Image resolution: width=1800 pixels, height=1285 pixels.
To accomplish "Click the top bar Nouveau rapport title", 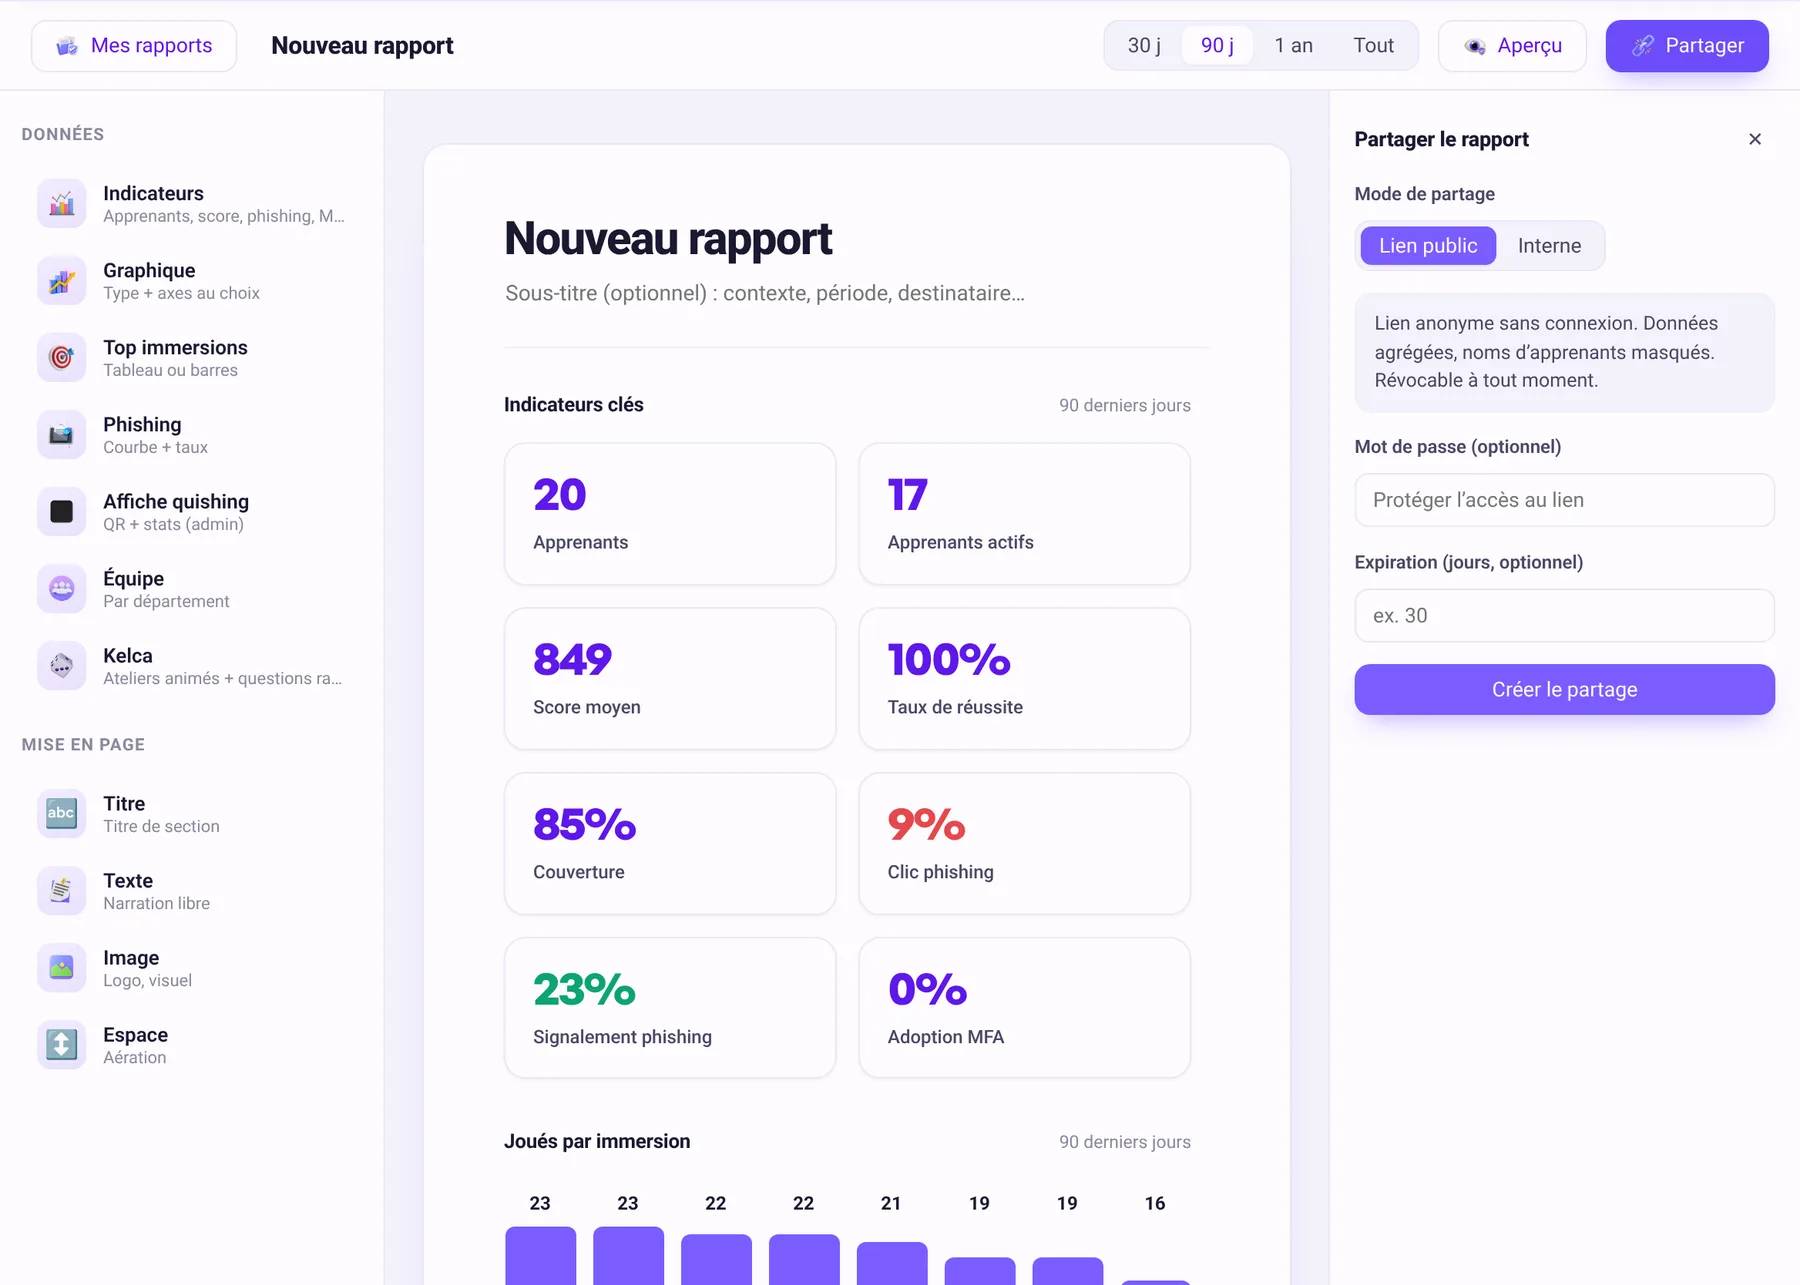I will click(x=362, y=46).
